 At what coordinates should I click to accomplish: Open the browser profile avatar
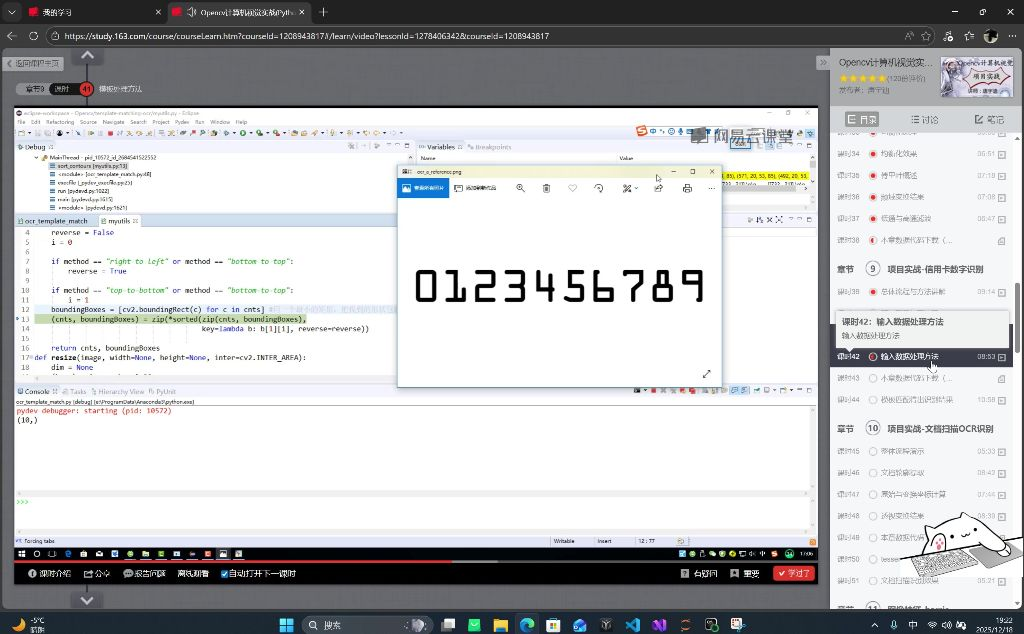(x=991, y=36)
